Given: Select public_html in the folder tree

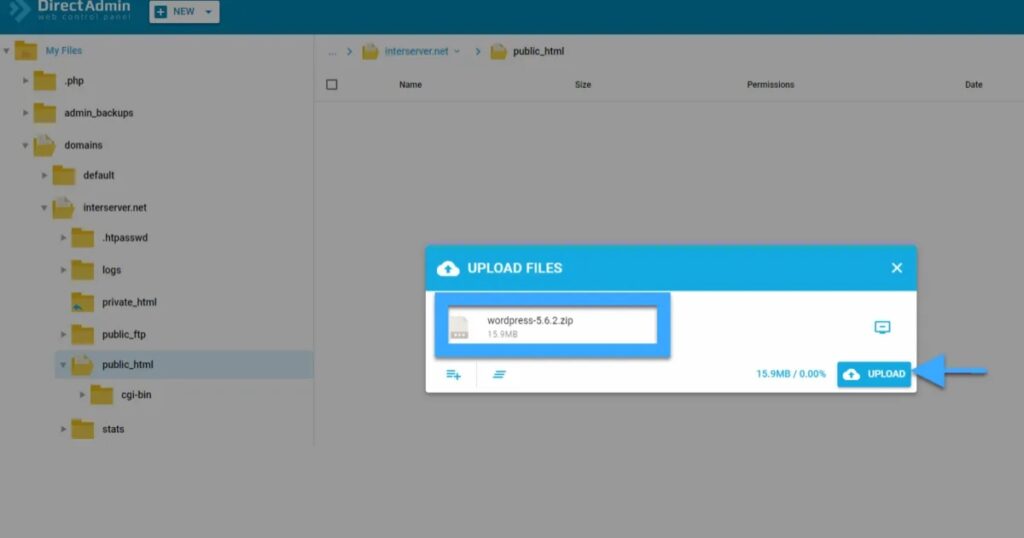Looking at the screenshot, I should point(127,364).
